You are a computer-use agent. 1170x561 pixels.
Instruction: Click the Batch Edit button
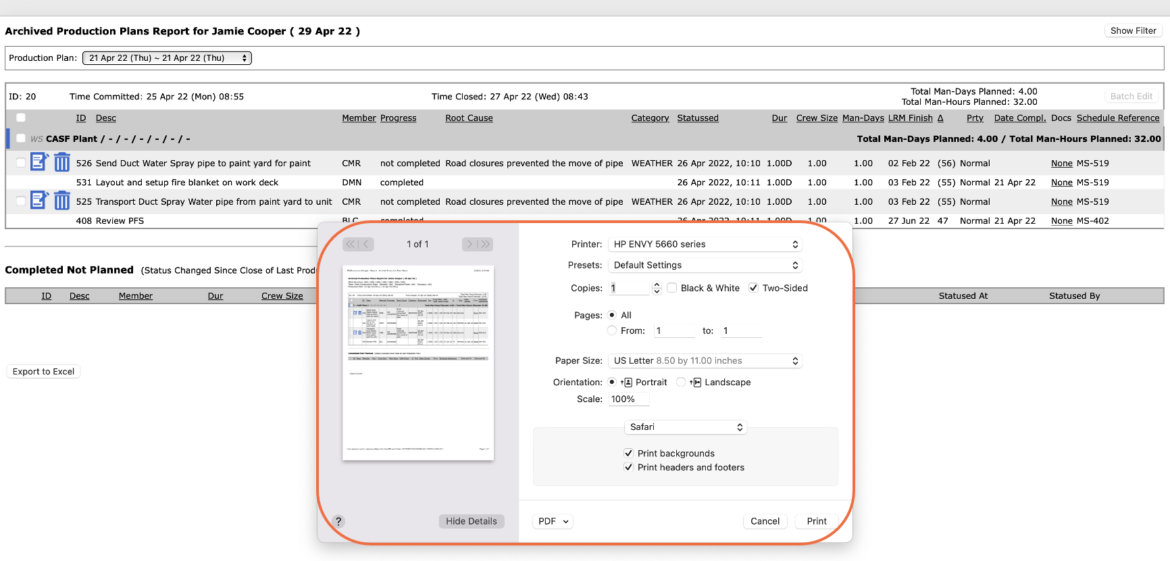[x=1133, y=97]
